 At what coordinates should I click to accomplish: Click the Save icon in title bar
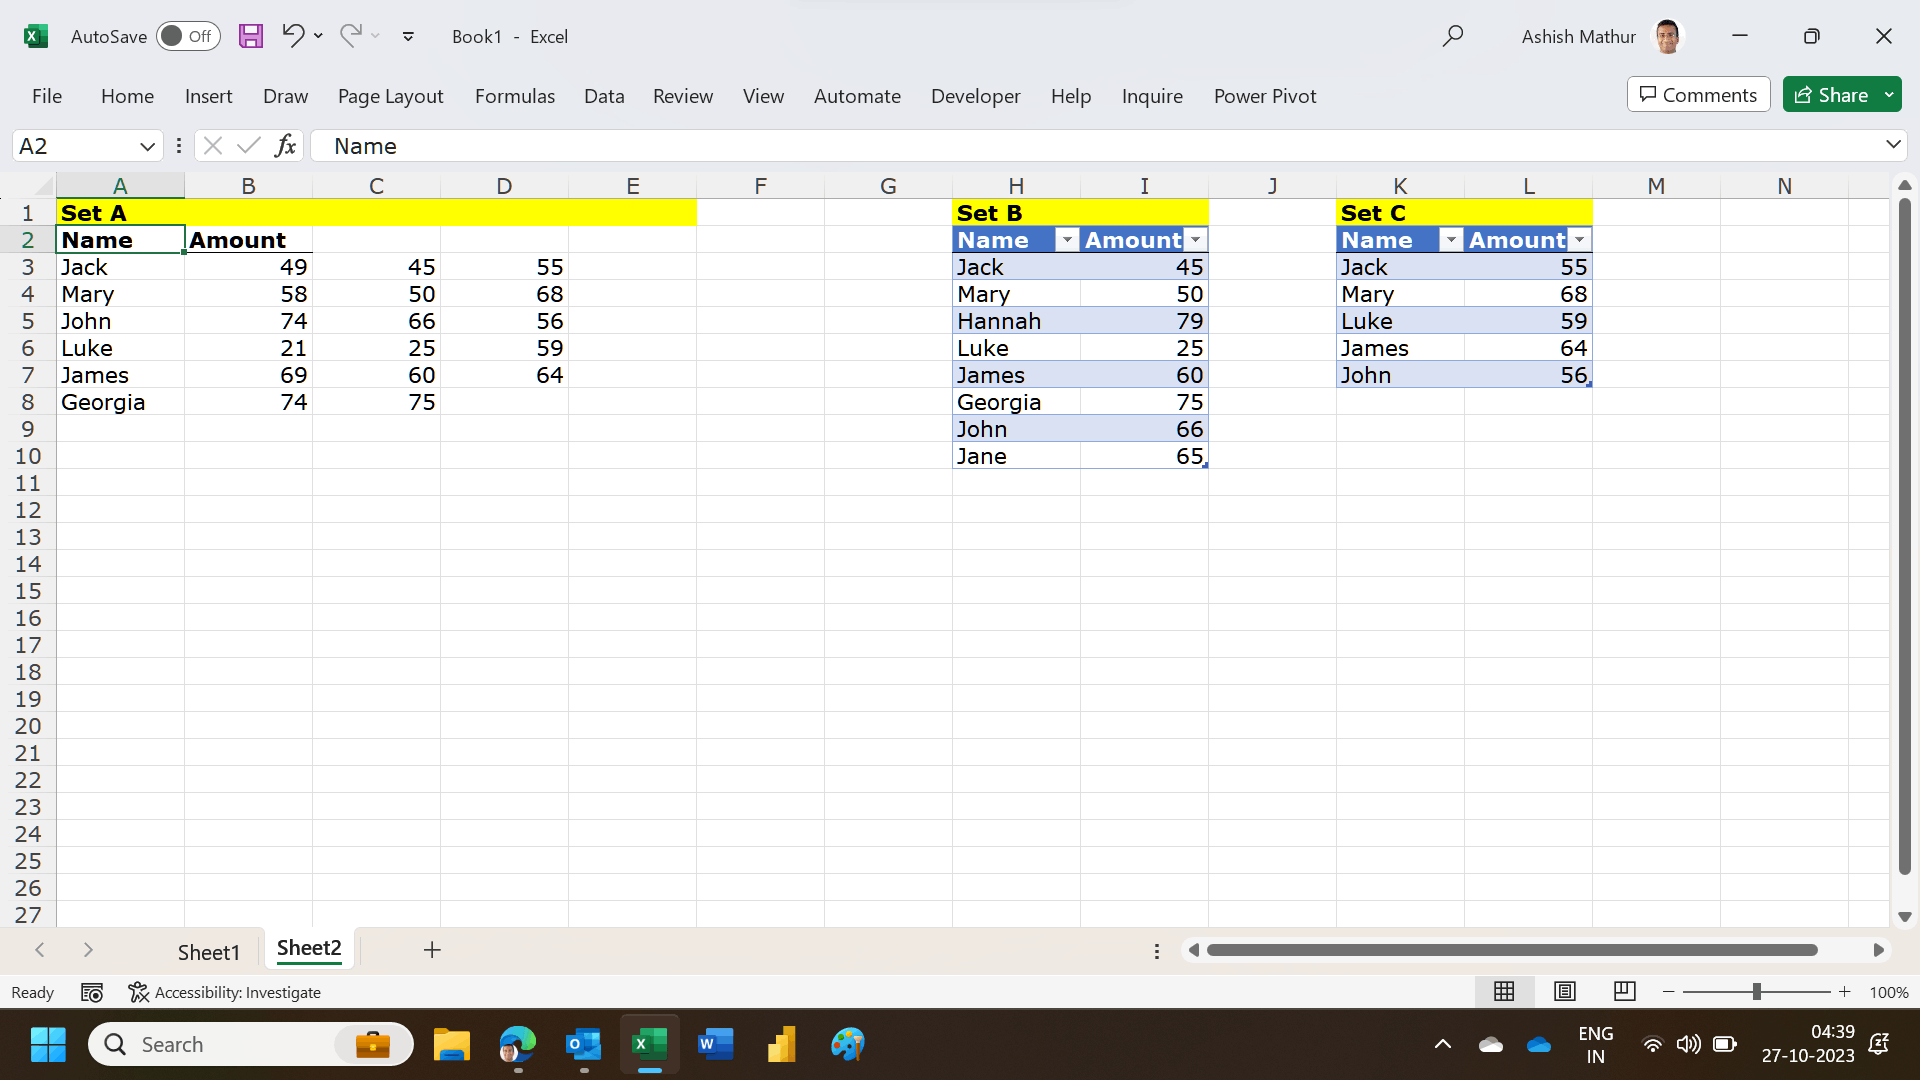(x=251, y=36)
